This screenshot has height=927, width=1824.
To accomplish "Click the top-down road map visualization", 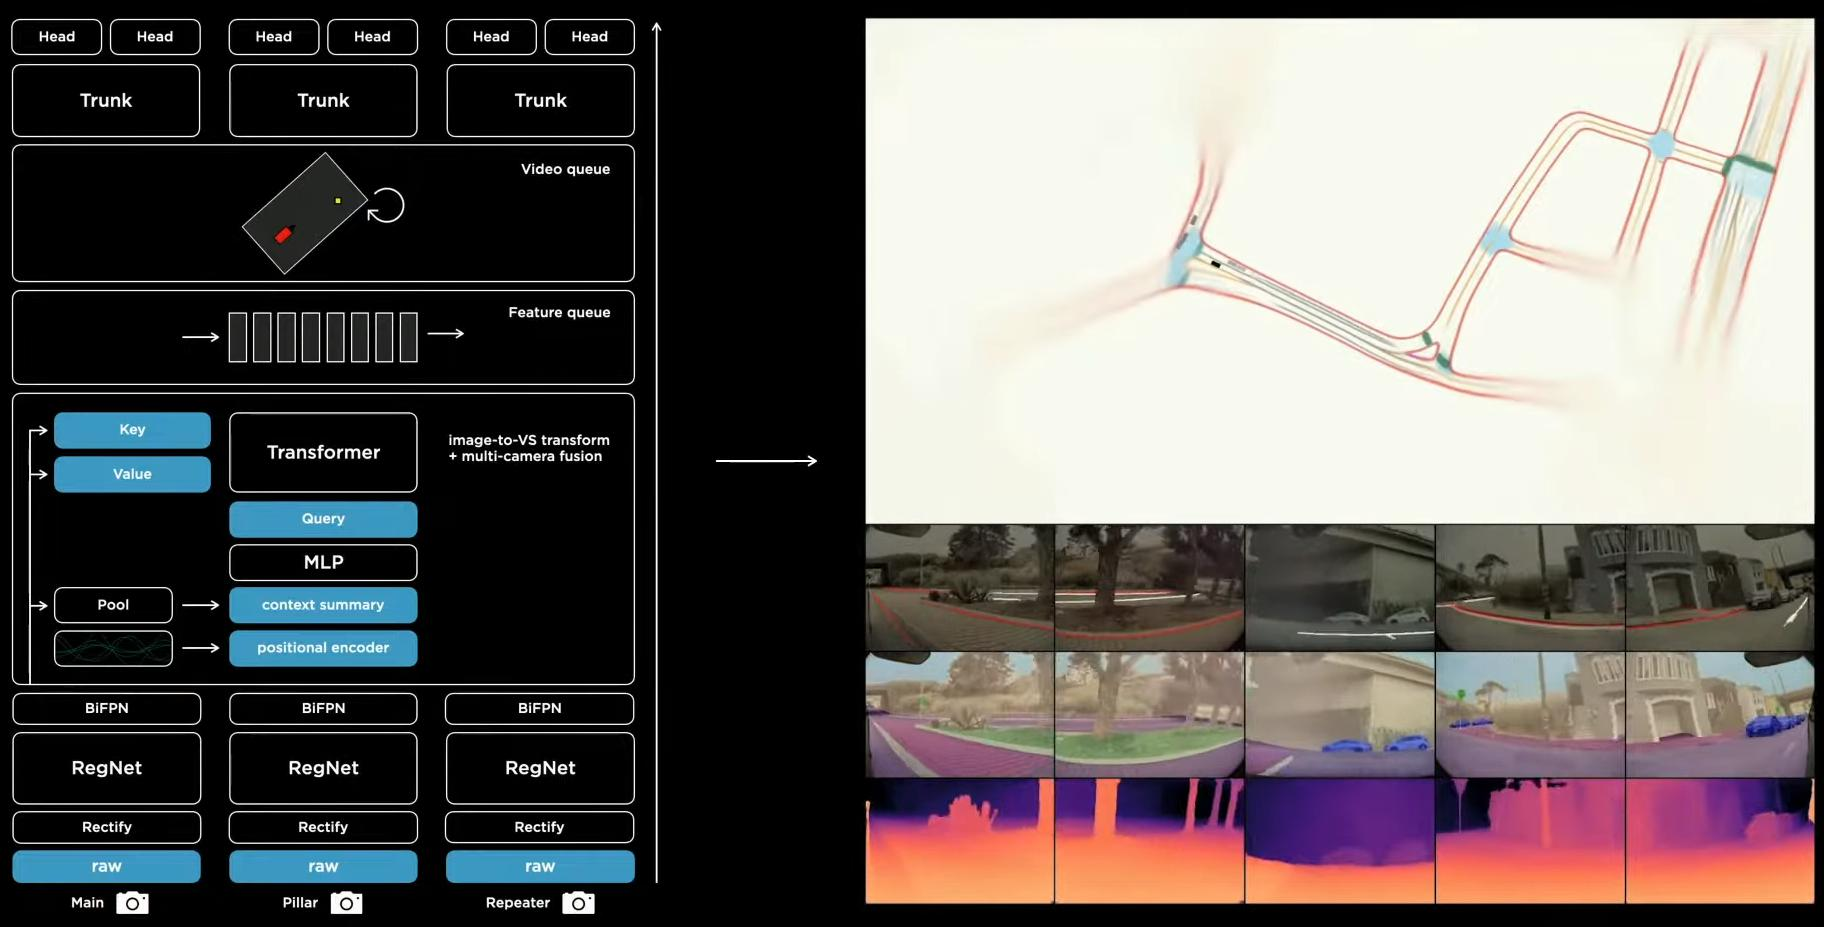I will tap(1340, 271).
